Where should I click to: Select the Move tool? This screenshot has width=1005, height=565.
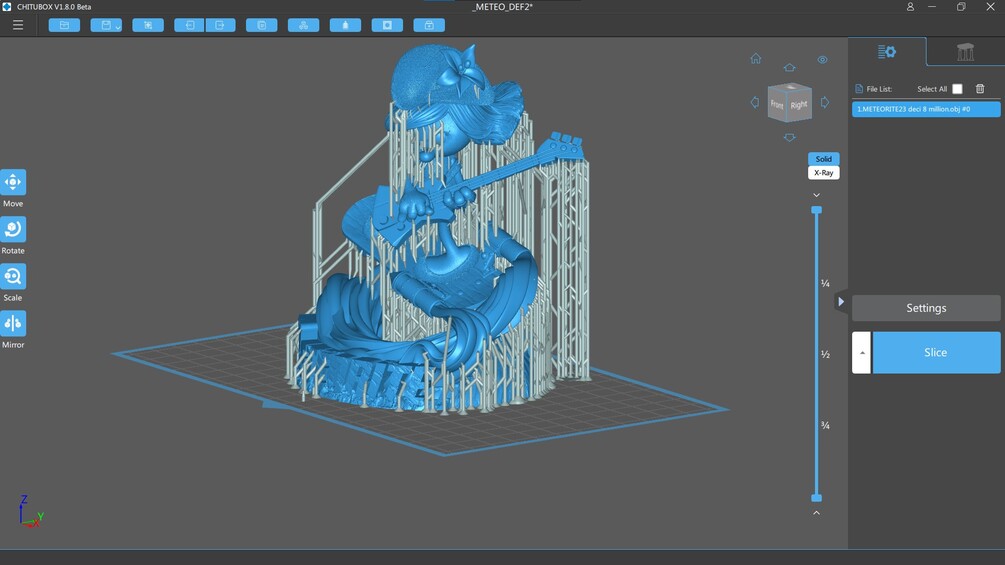[13, 183]
